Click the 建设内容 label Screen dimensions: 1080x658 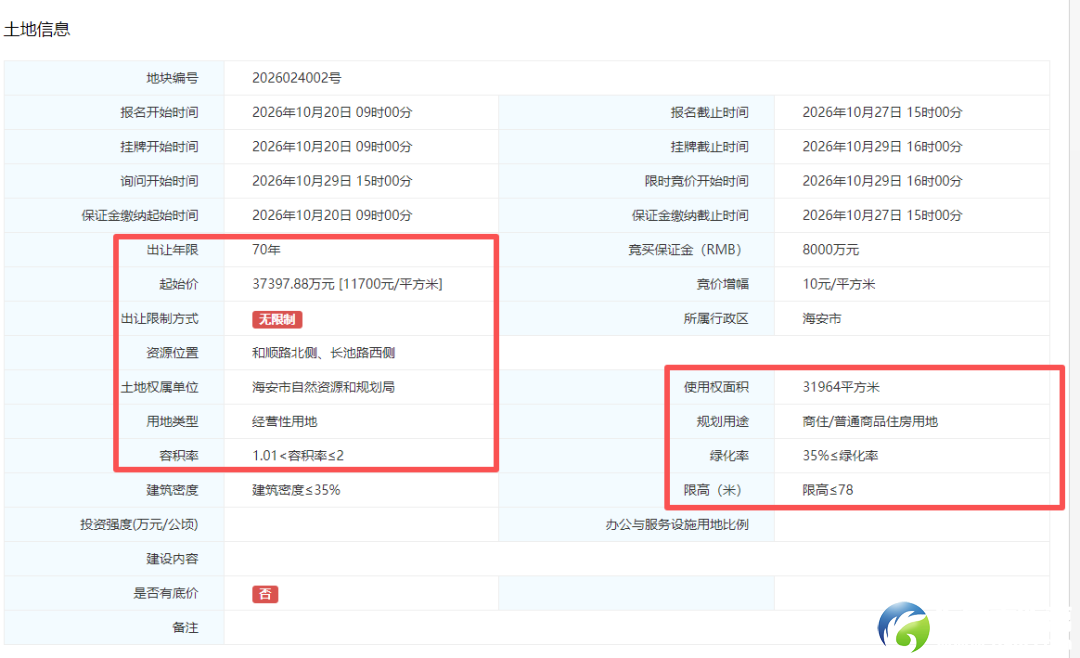tap(172, 559)
